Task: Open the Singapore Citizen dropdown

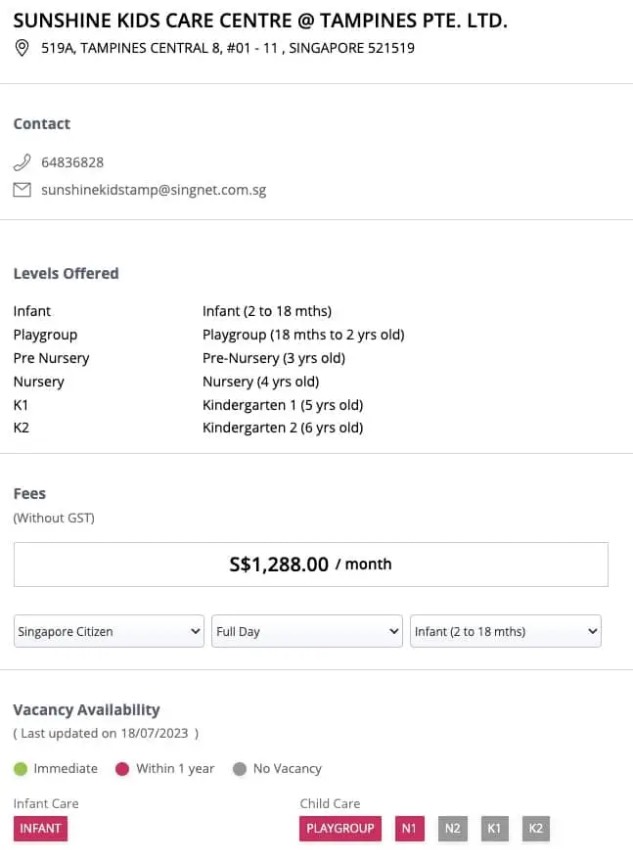Action: coord(109,631)
